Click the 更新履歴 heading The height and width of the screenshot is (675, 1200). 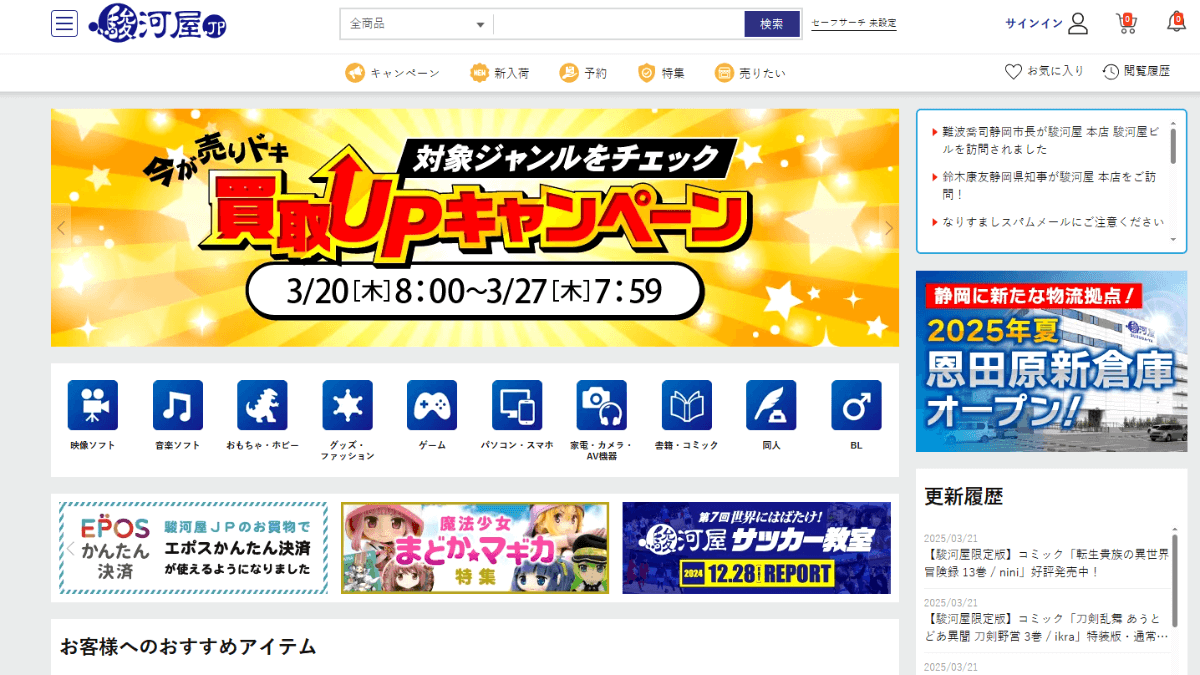point(964,496)
